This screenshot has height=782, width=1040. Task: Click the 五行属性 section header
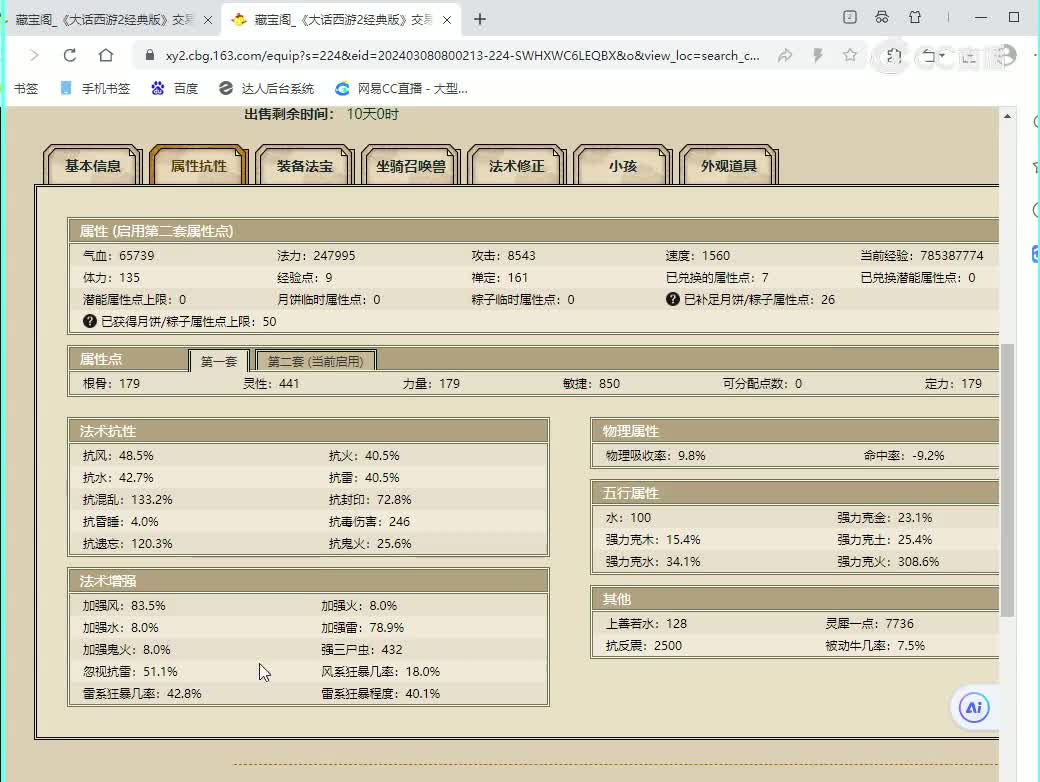click(794, 493)
